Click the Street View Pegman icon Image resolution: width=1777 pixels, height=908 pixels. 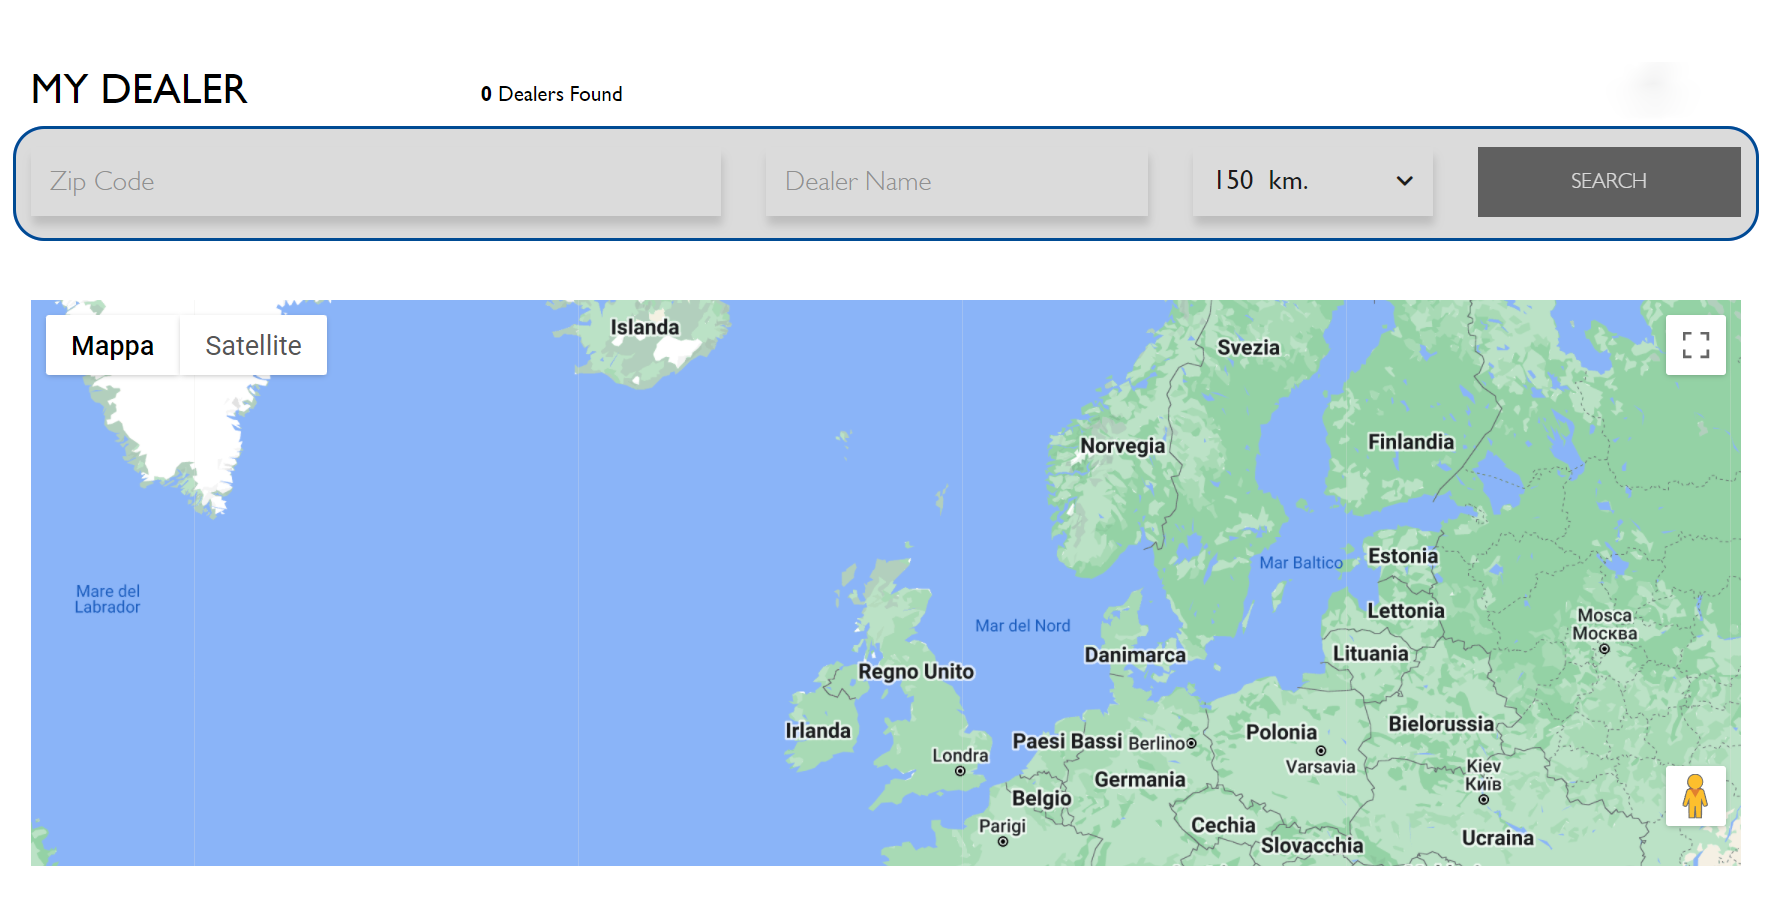click(x=1695, y=796)
